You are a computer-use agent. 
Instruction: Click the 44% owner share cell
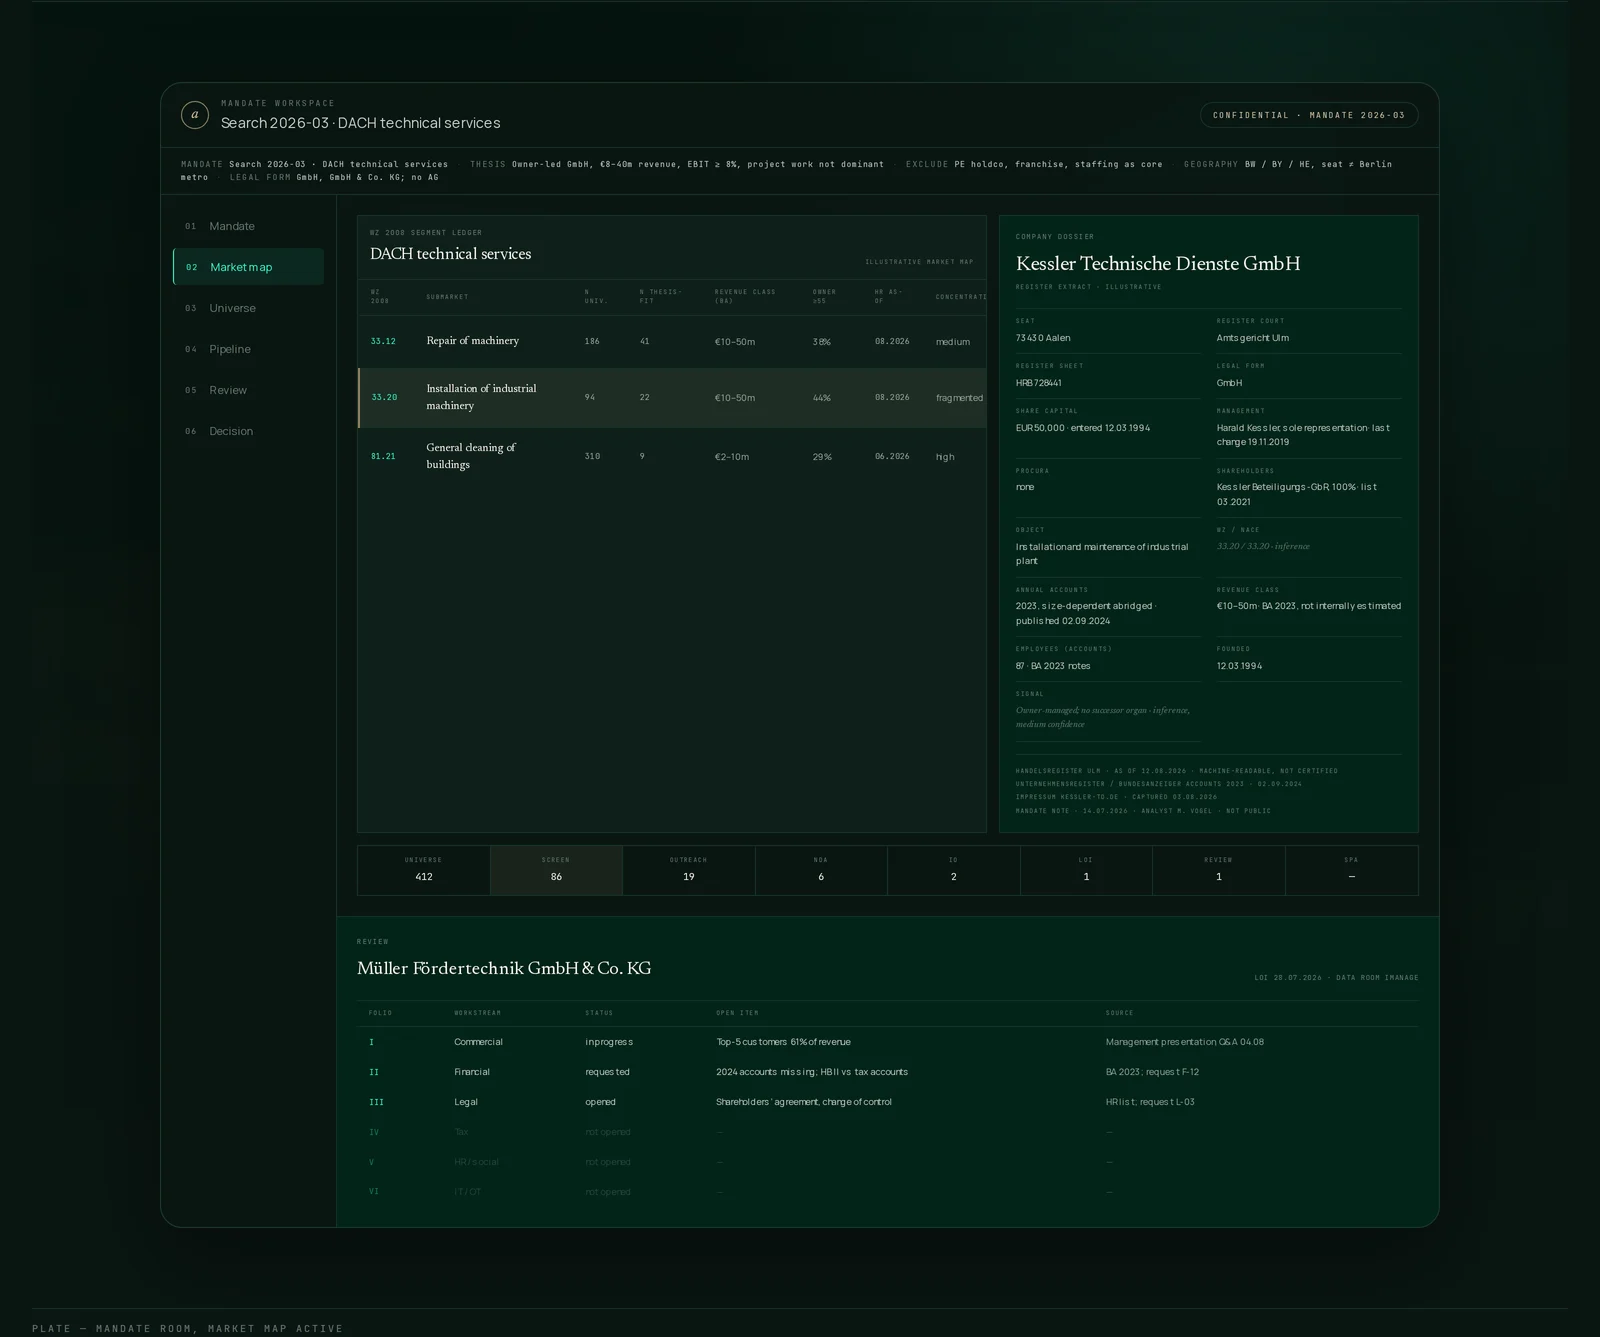pos(822,398)
